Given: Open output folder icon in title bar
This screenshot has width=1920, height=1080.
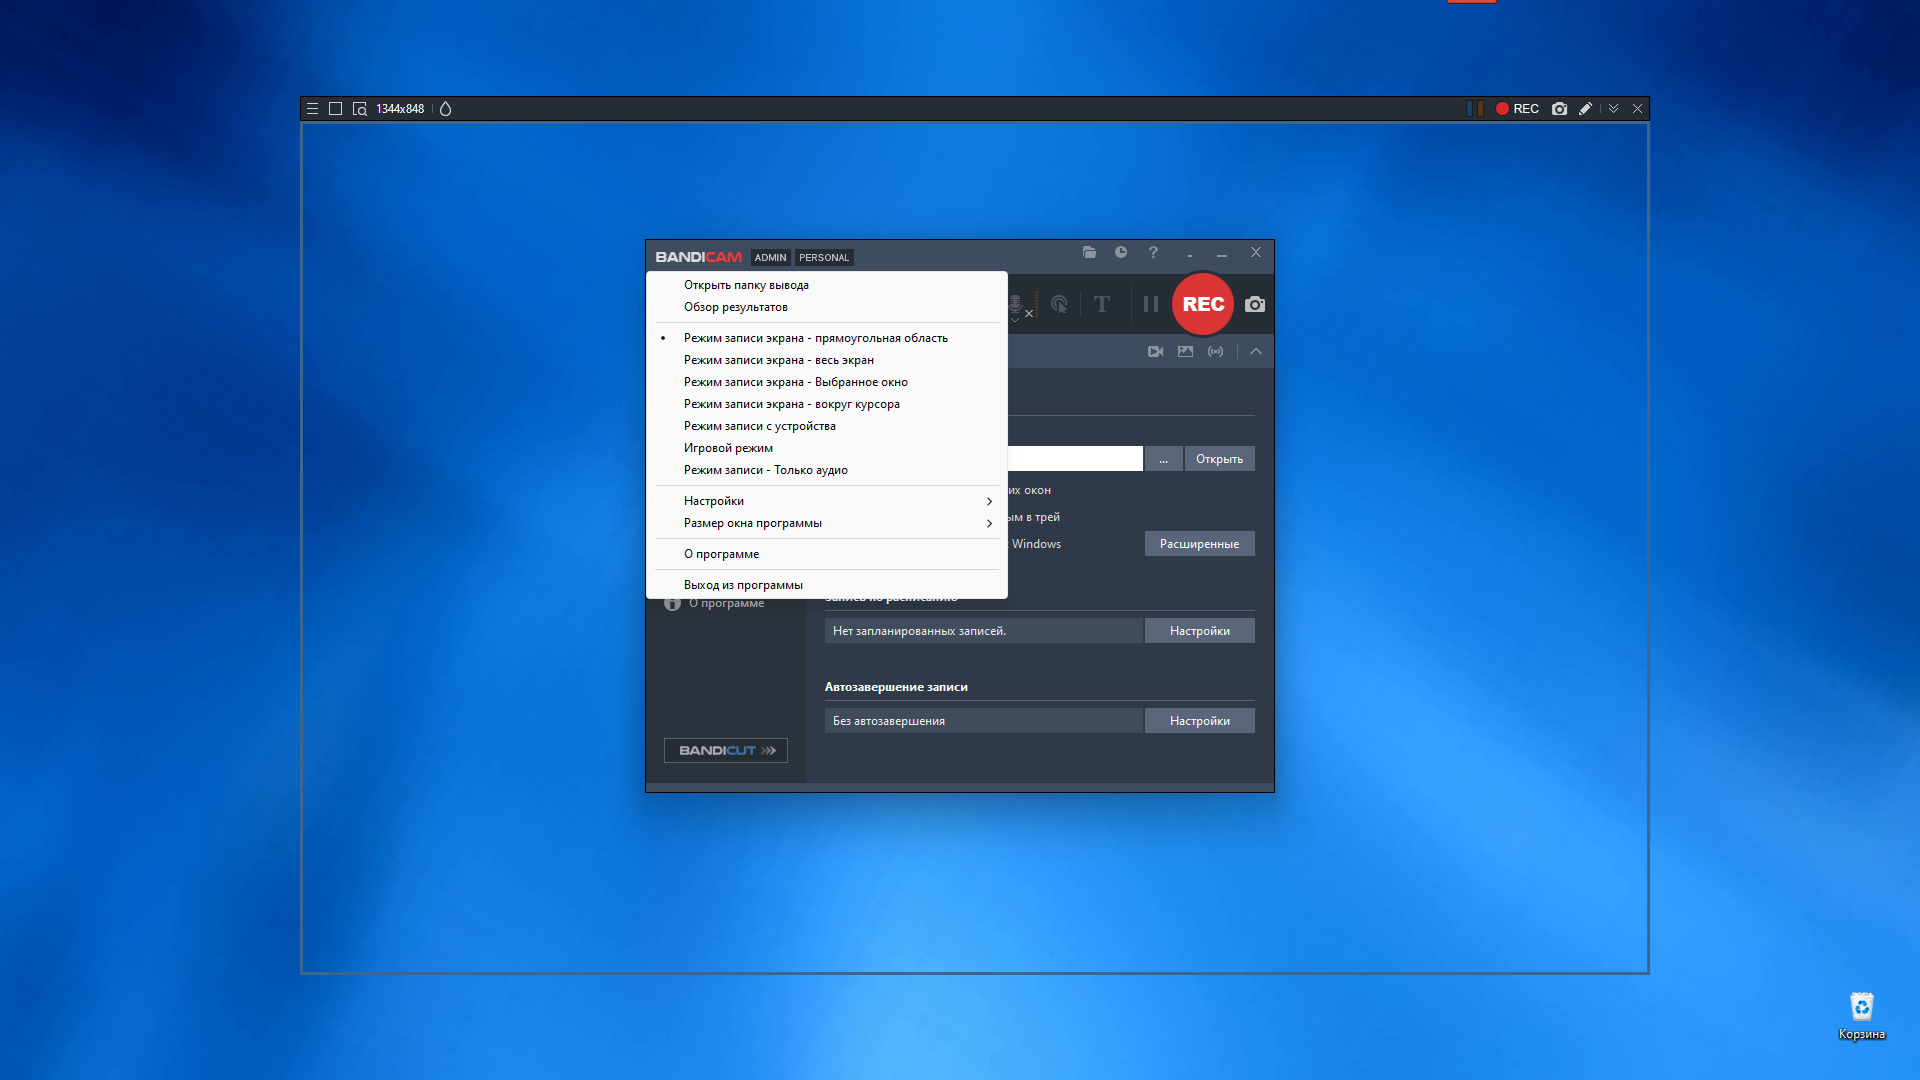Looking at the screenshot, I should pos(1089,253).
